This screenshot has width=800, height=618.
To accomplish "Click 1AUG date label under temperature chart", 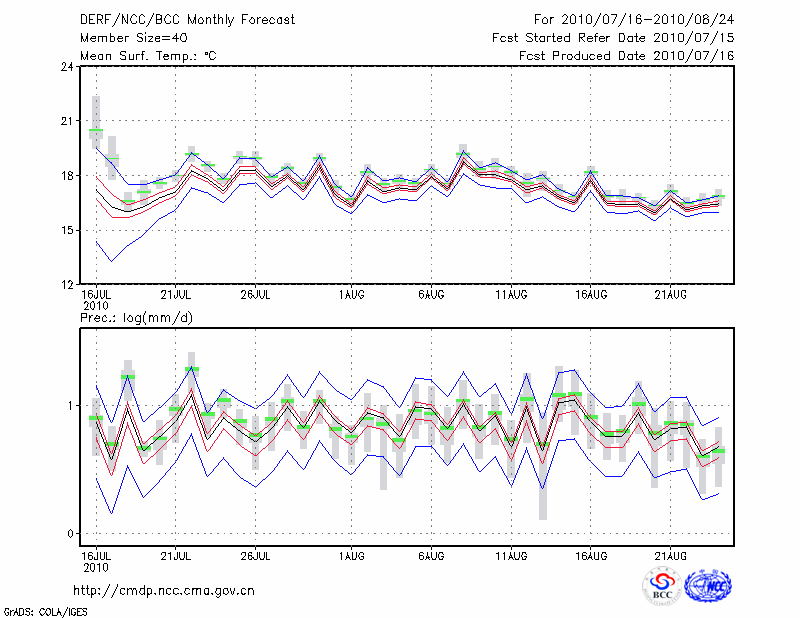I will (x=351, y=295).
